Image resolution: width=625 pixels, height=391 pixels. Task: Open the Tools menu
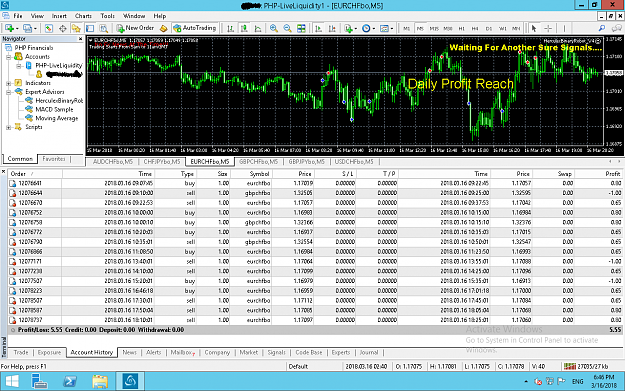click(x=107, y=16)
